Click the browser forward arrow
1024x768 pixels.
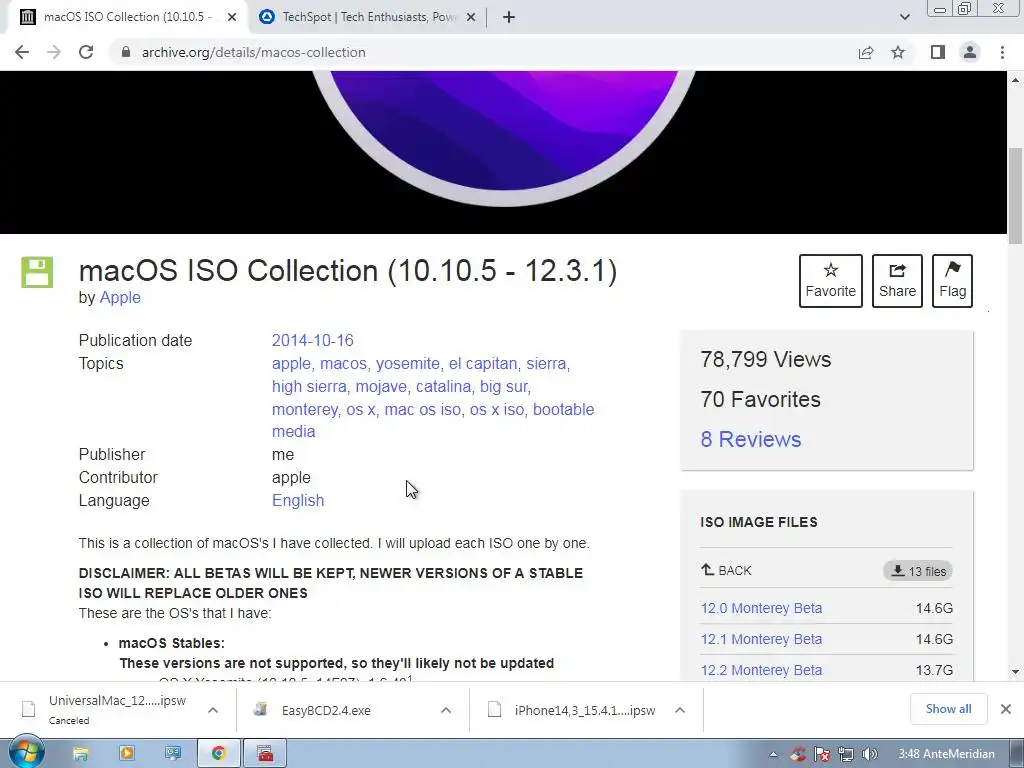click(54, 52)
